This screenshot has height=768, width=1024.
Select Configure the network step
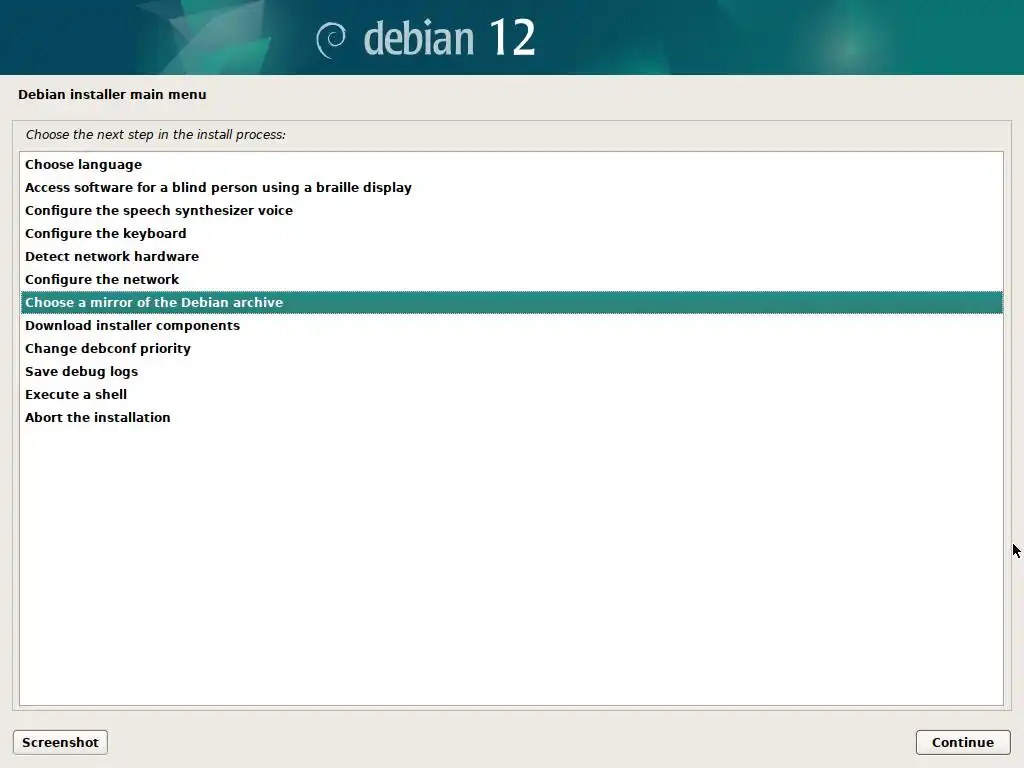click(511, 280)
